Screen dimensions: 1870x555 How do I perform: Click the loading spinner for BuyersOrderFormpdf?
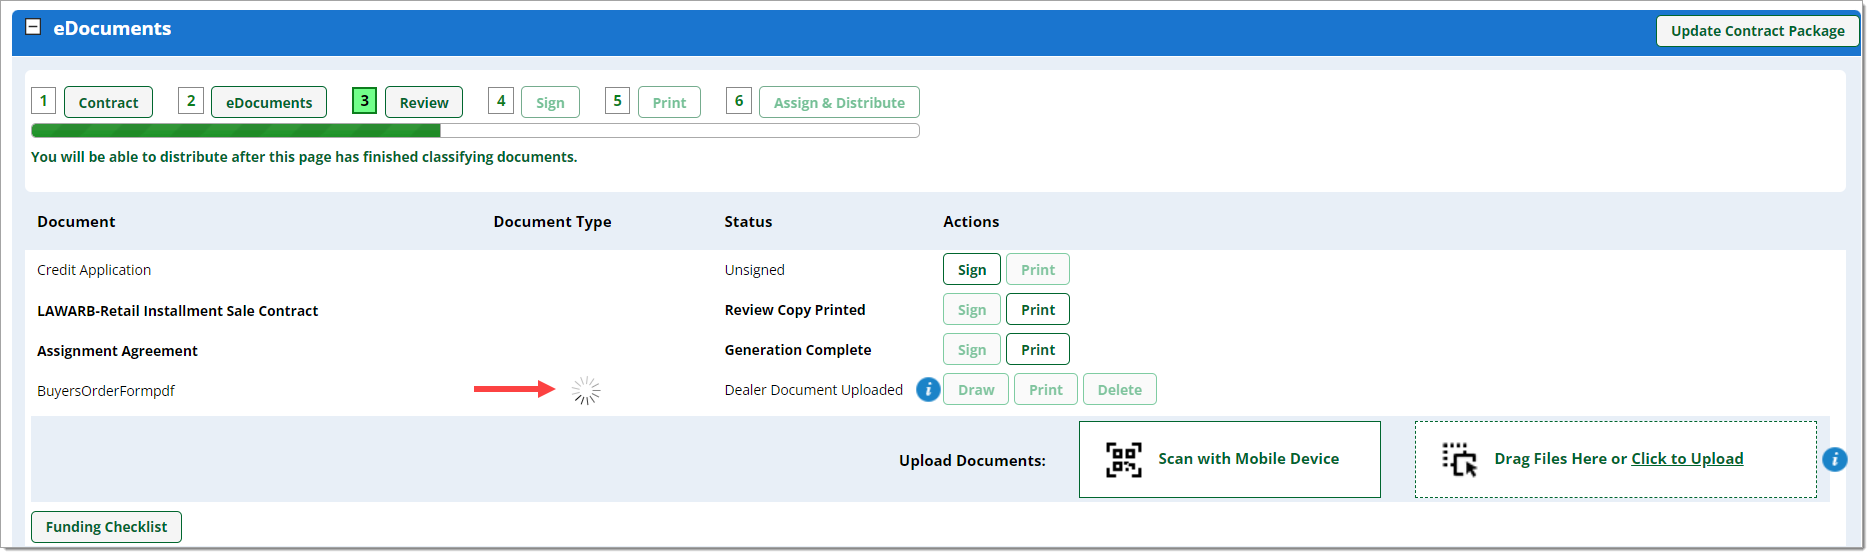[586, 391]
